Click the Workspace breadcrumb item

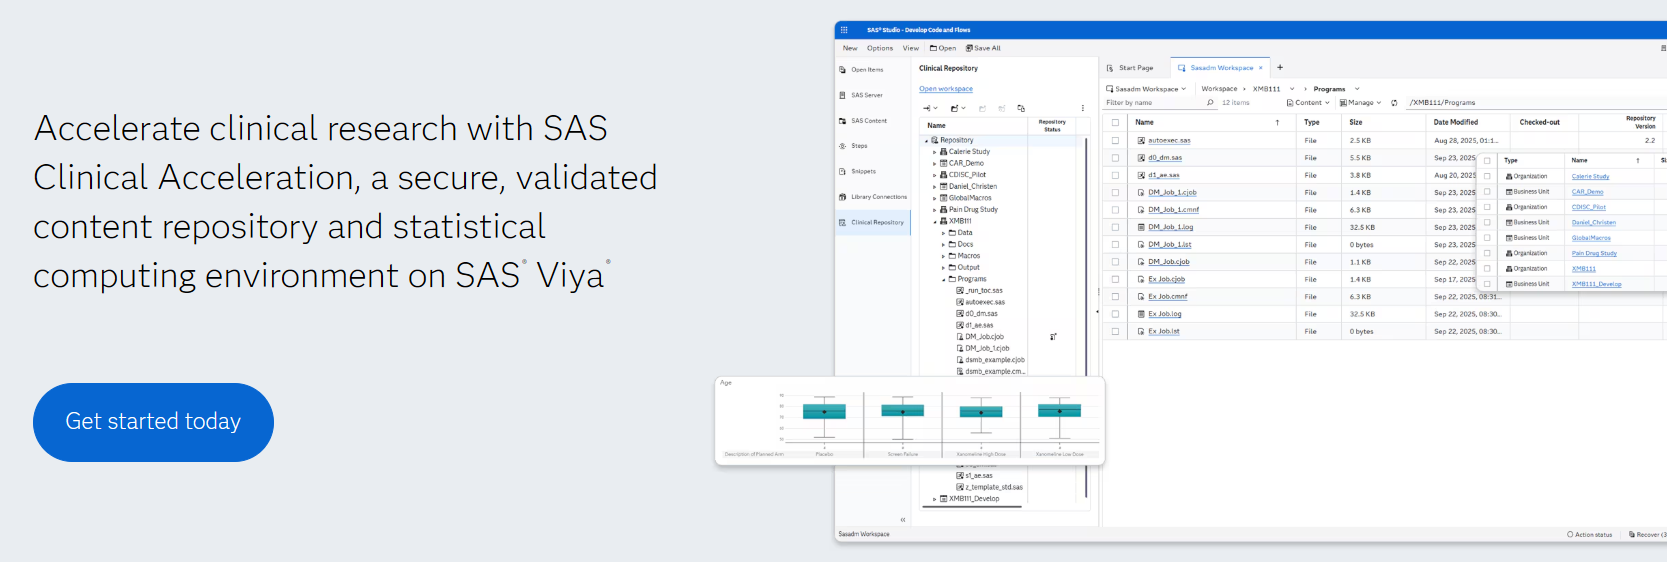click(1219, 89)
